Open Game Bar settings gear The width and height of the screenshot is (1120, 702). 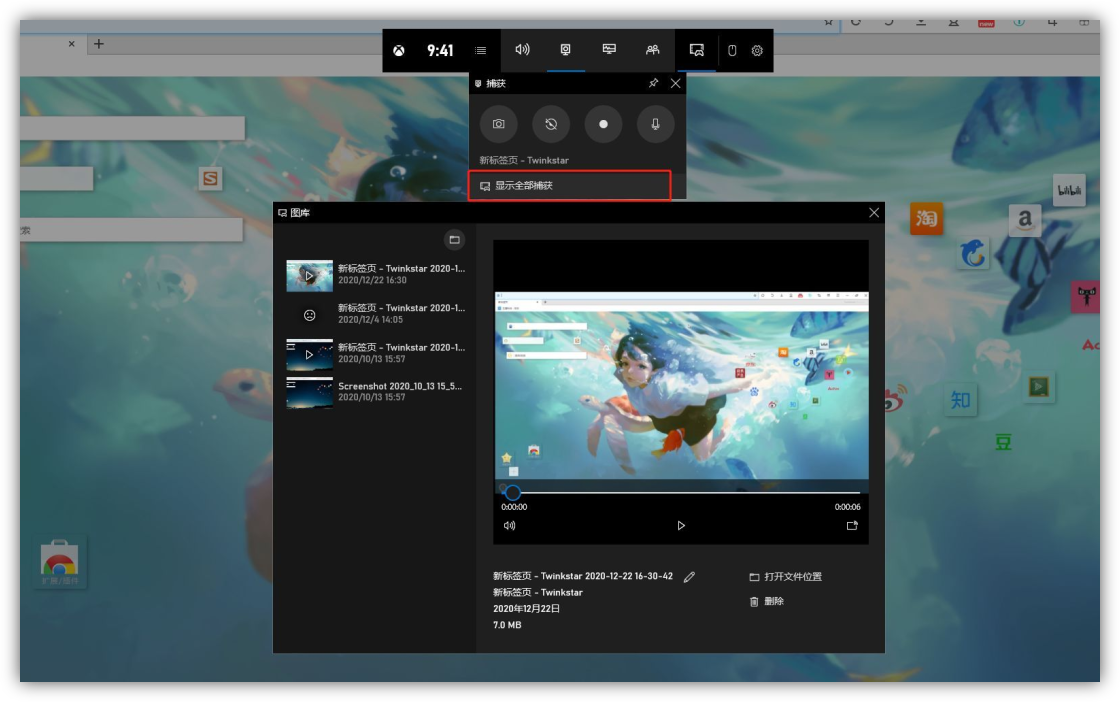tap(757, 50)
